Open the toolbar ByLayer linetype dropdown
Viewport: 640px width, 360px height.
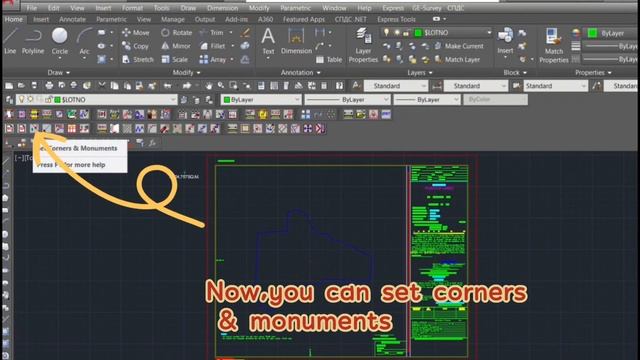click(x=347, y=100)
